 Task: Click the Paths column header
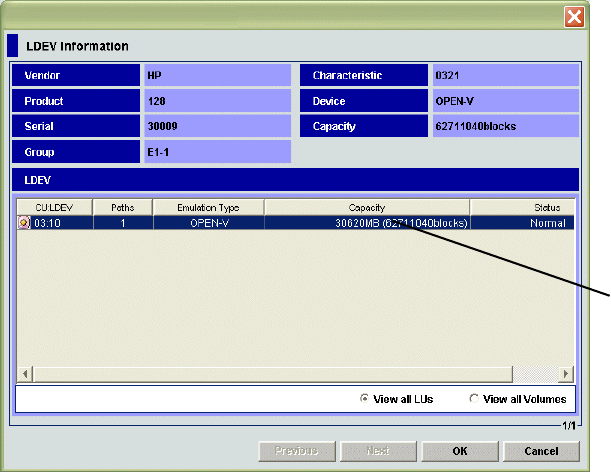pos(122,207)
